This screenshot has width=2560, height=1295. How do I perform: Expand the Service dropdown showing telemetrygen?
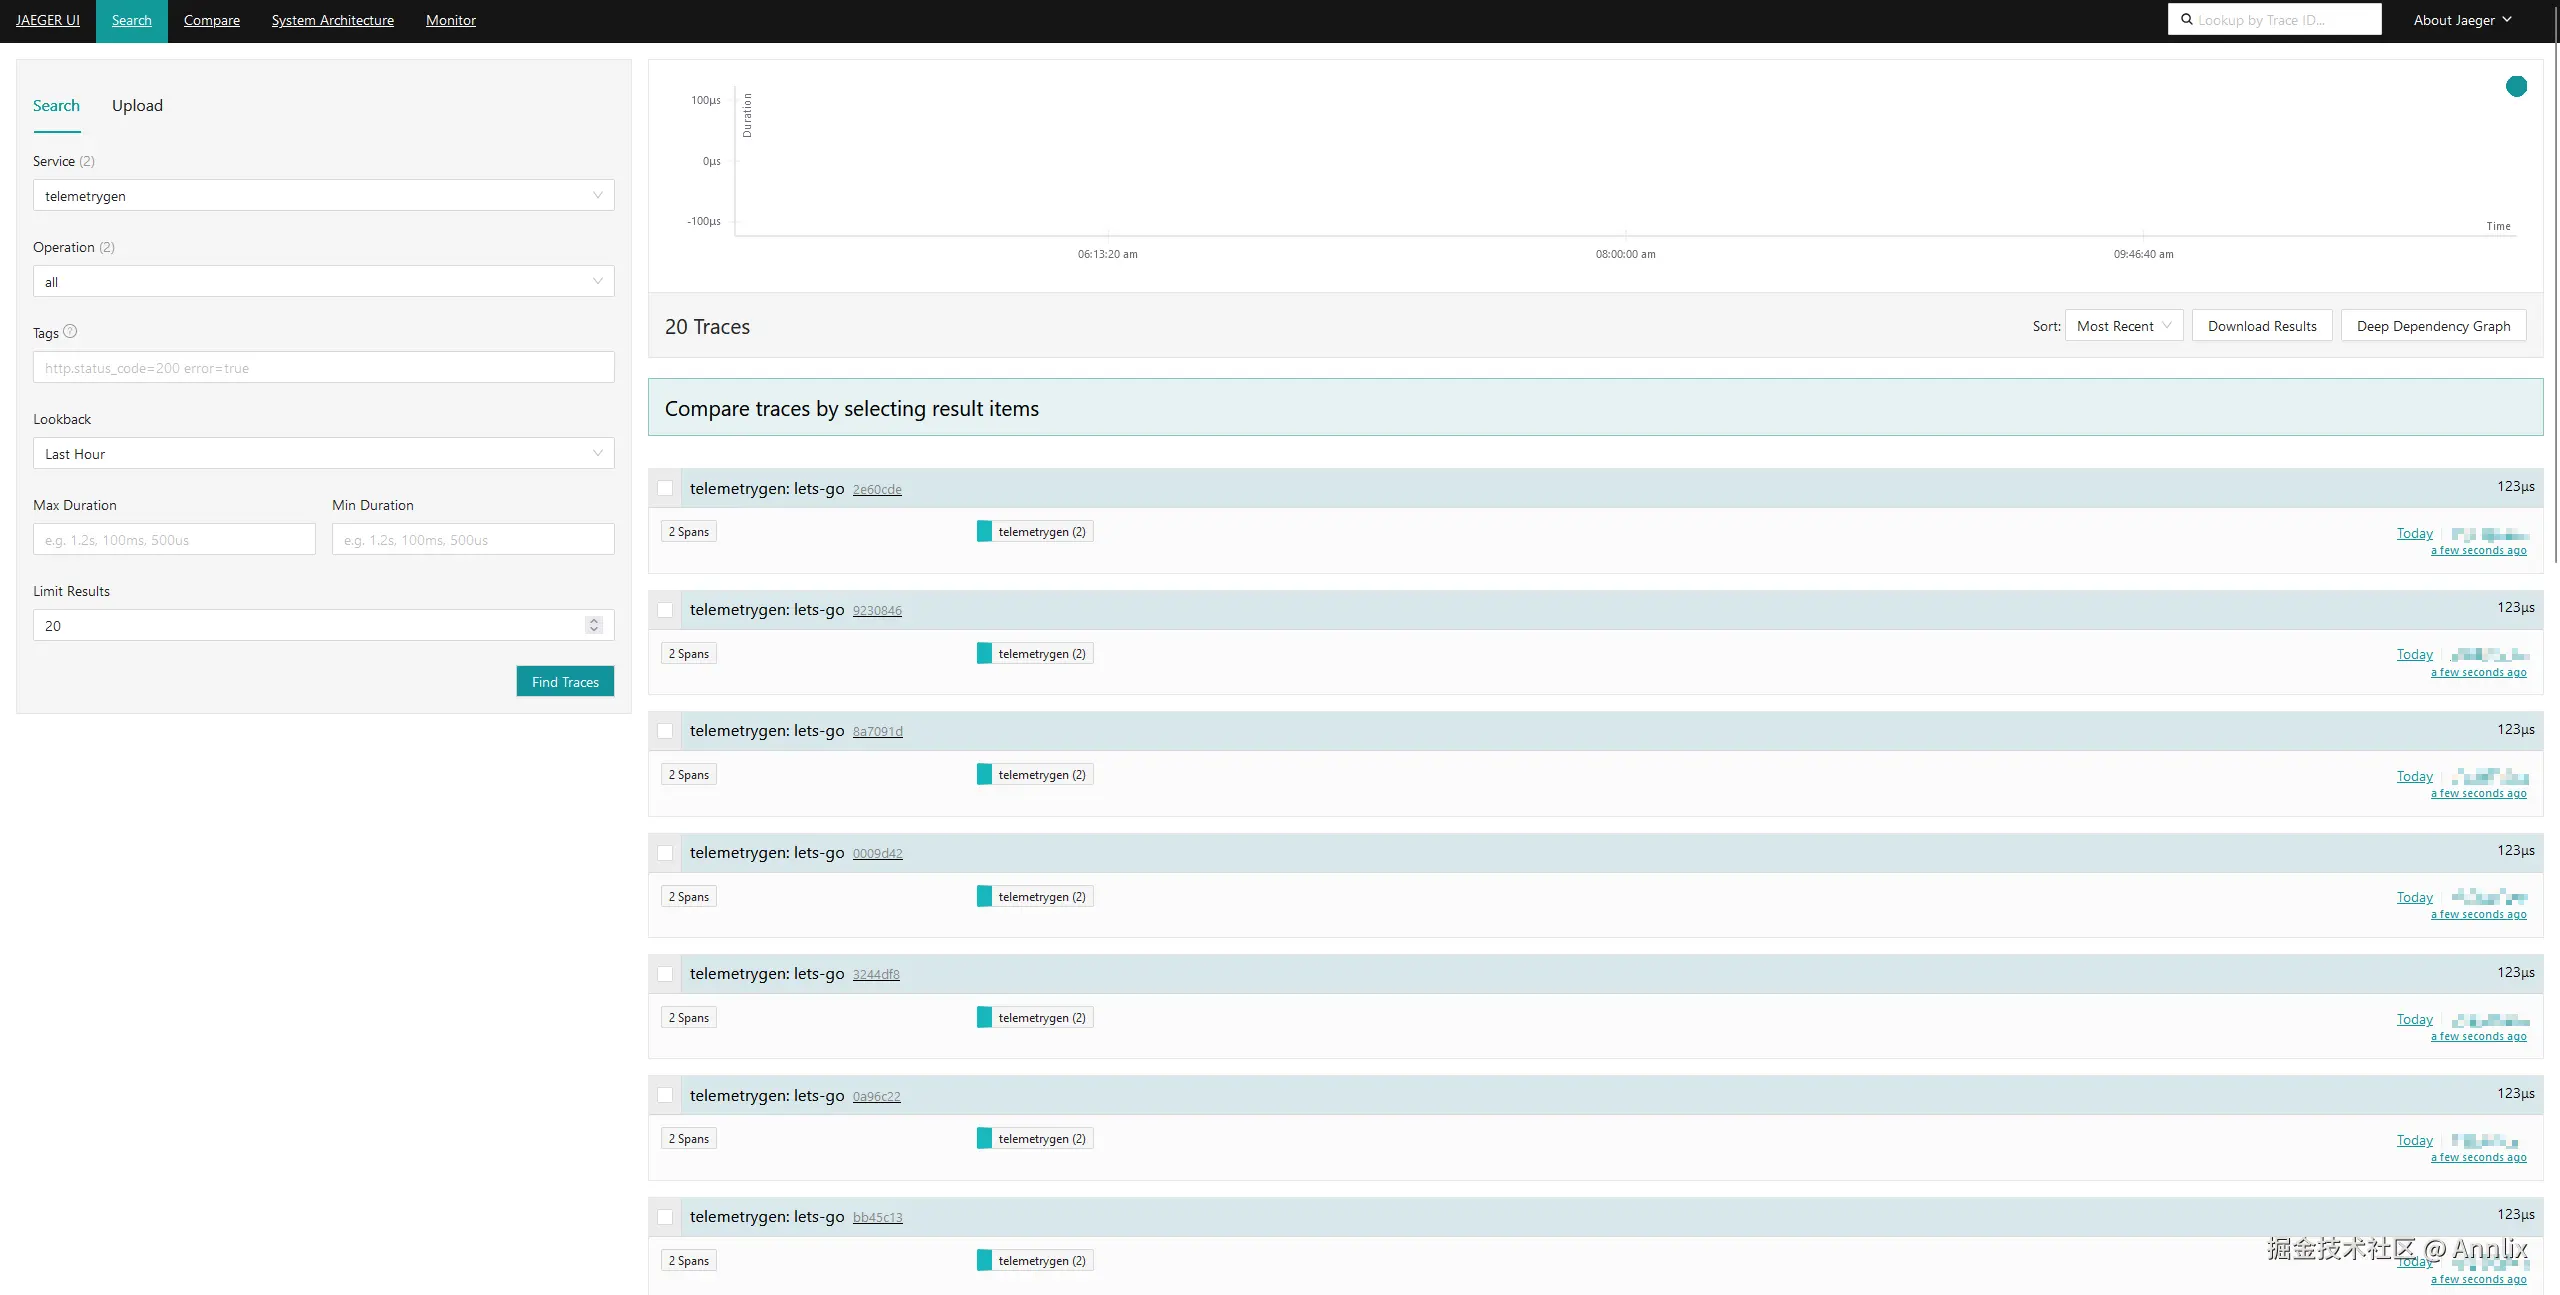tap(323, 196)
